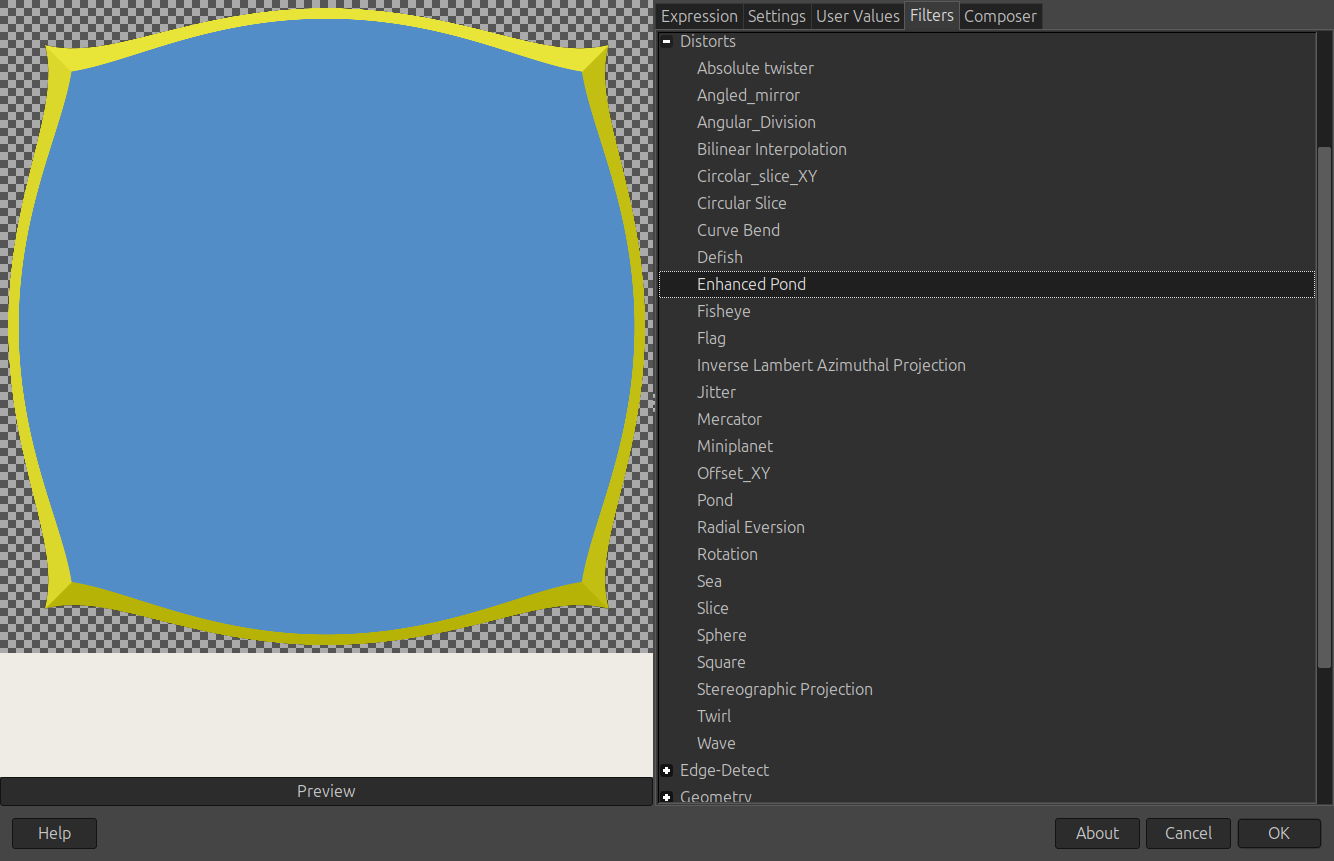This screenshot has width=1334, height=861.
Task: Pick the Jitter filter
Action: click(716, 392)
